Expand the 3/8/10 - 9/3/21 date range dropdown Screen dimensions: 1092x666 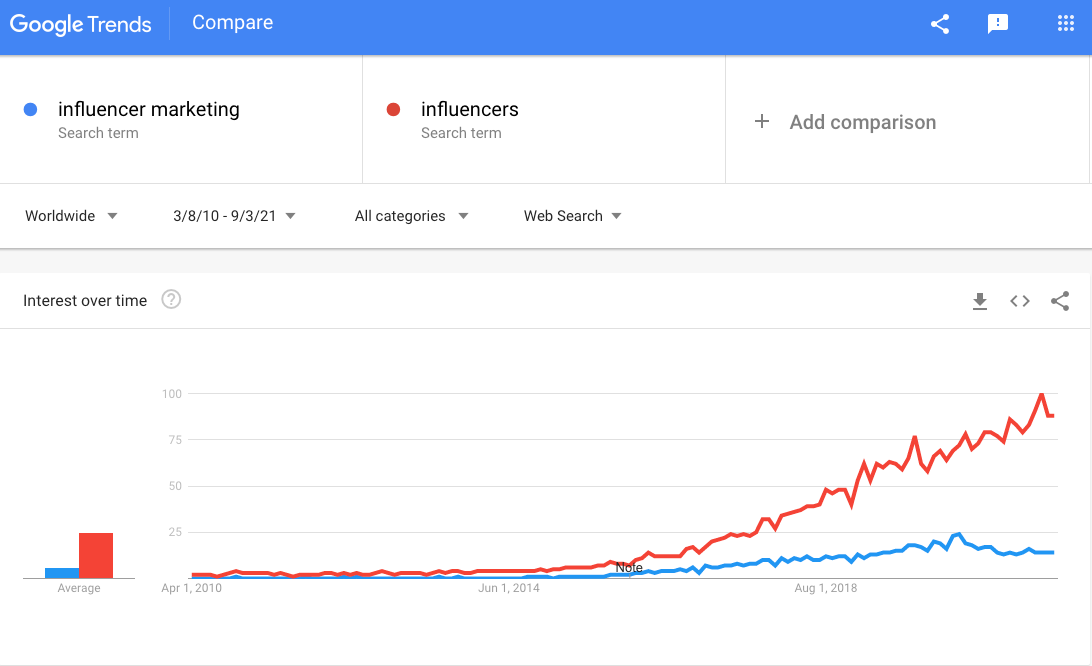coord(234,216)
